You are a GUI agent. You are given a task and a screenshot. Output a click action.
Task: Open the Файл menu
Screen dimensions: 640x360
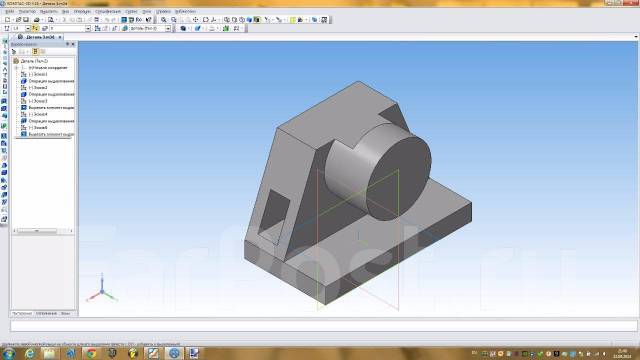tap(9, 11)
